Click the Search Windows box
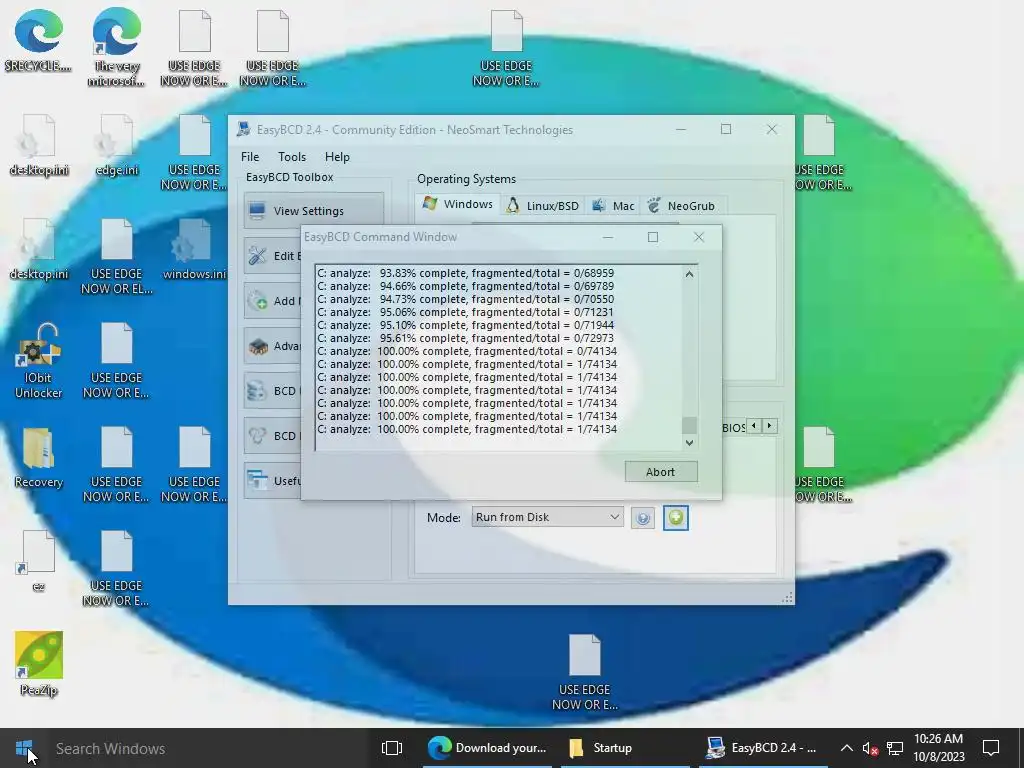 [x=209, y=748]
